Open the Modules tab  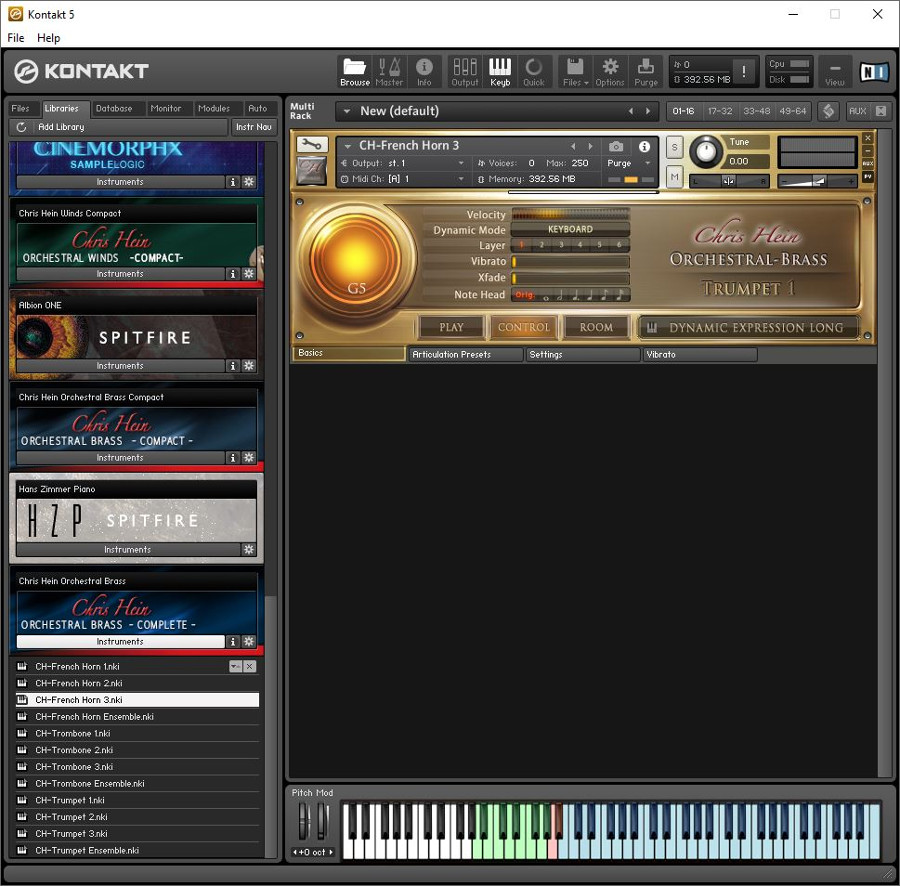214,108
